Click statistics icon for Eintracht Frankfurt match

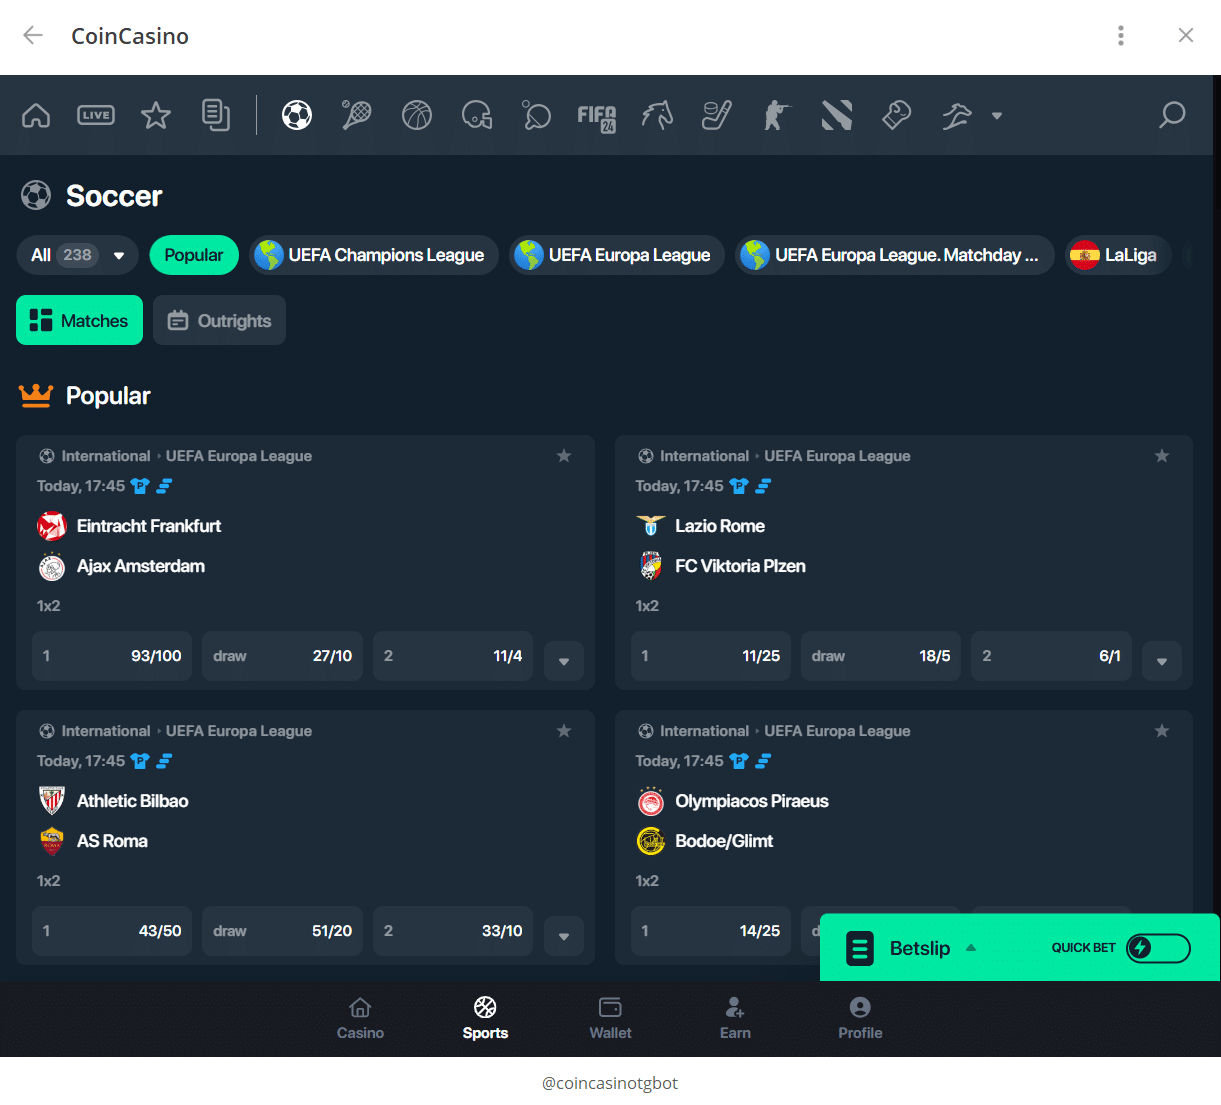(x=164, y=486)
